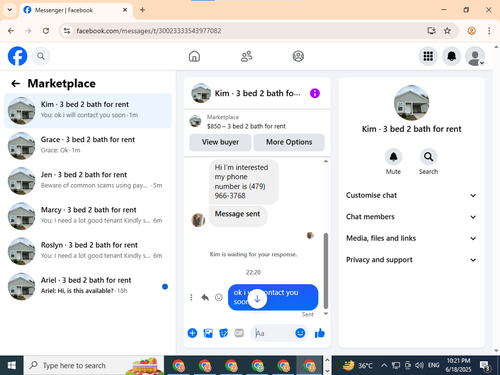The width and height of the screenshot is (500, 375).
Task: Open Marcy conversation in list
Action: pos(88,216)
